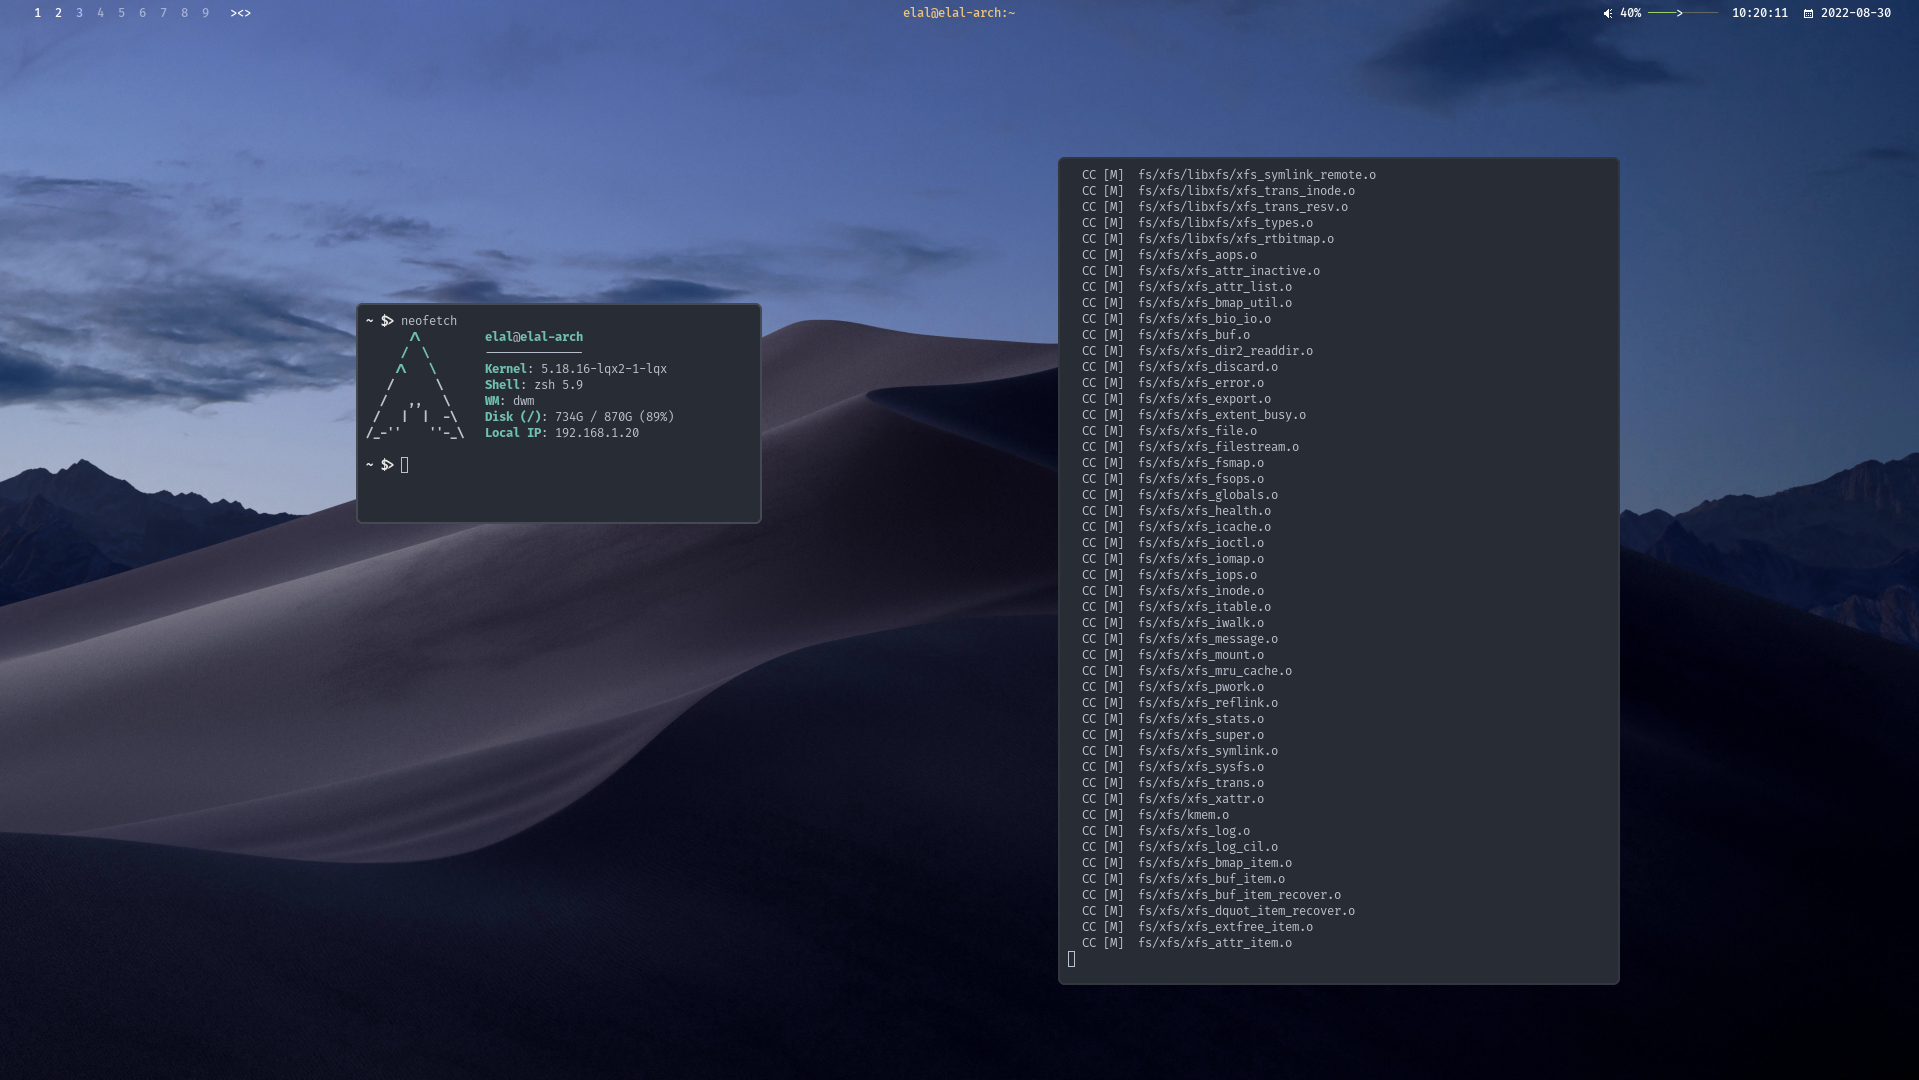Switch to workspace tag 3
Viewport: 1919px width, 1080px height.
79,13
